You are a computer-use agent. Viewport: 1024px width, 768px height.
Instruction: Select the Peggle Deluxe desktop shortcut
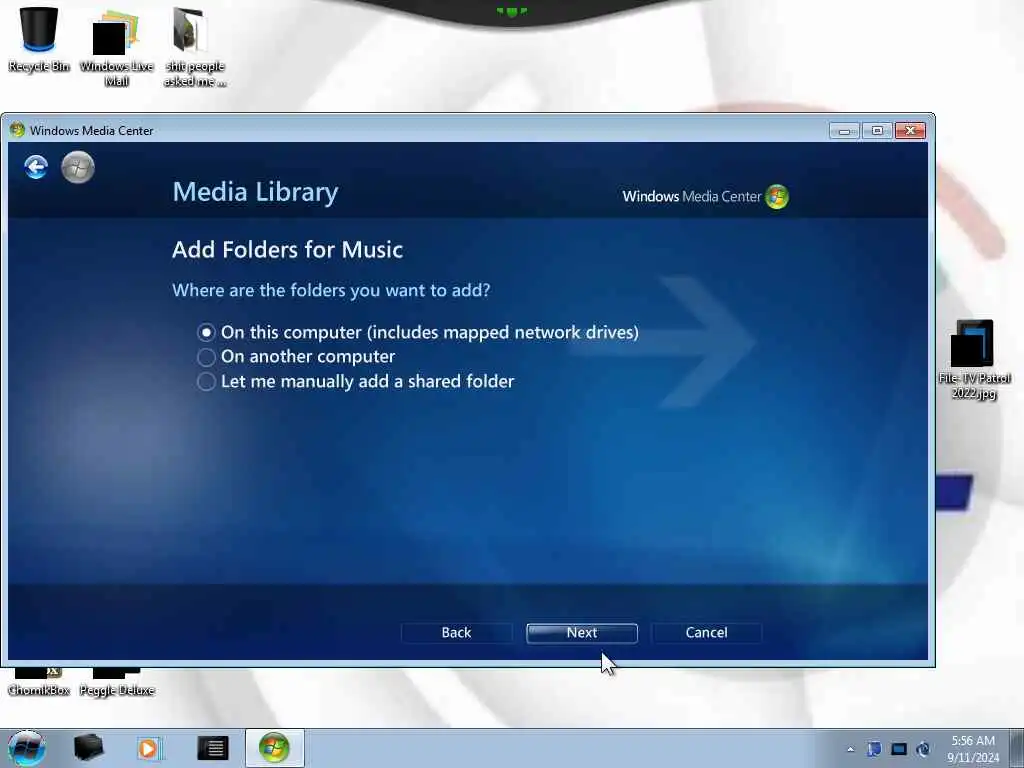click(x=117, y=683)
